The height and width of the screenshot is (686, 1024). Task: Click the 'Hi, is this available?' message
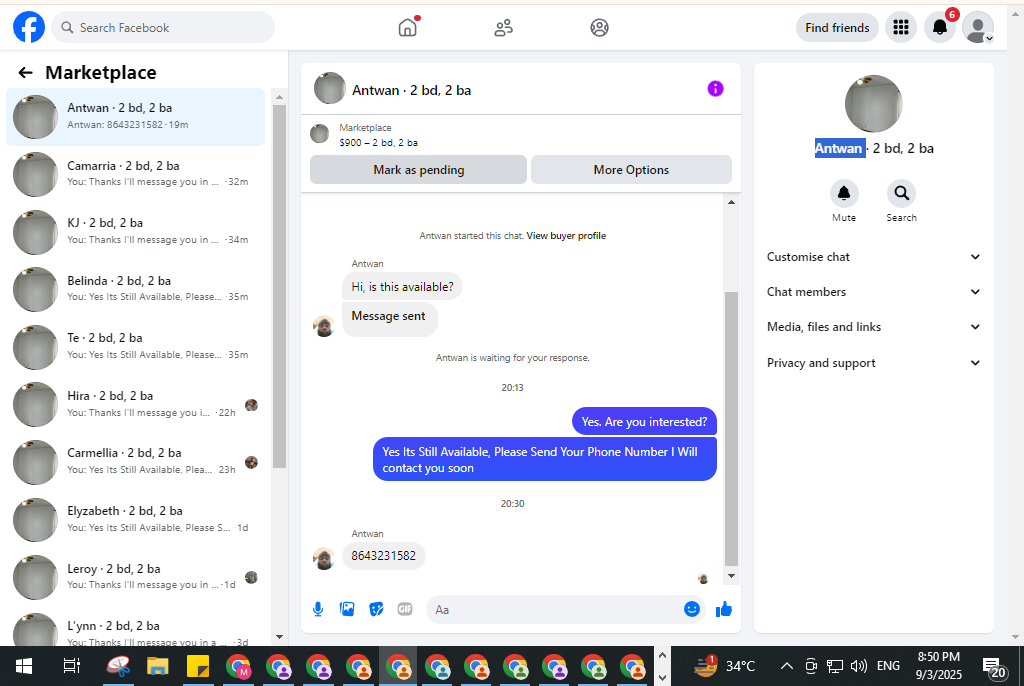402,287
